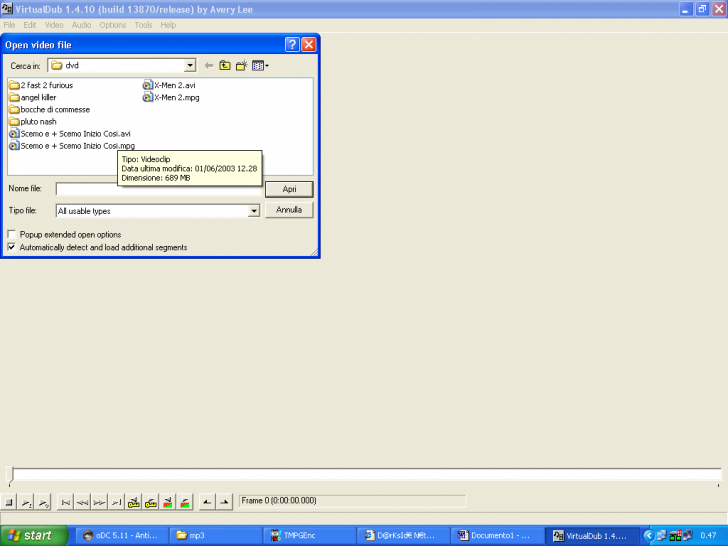Expand hidden system tray icons arrow

coord(648,536)
